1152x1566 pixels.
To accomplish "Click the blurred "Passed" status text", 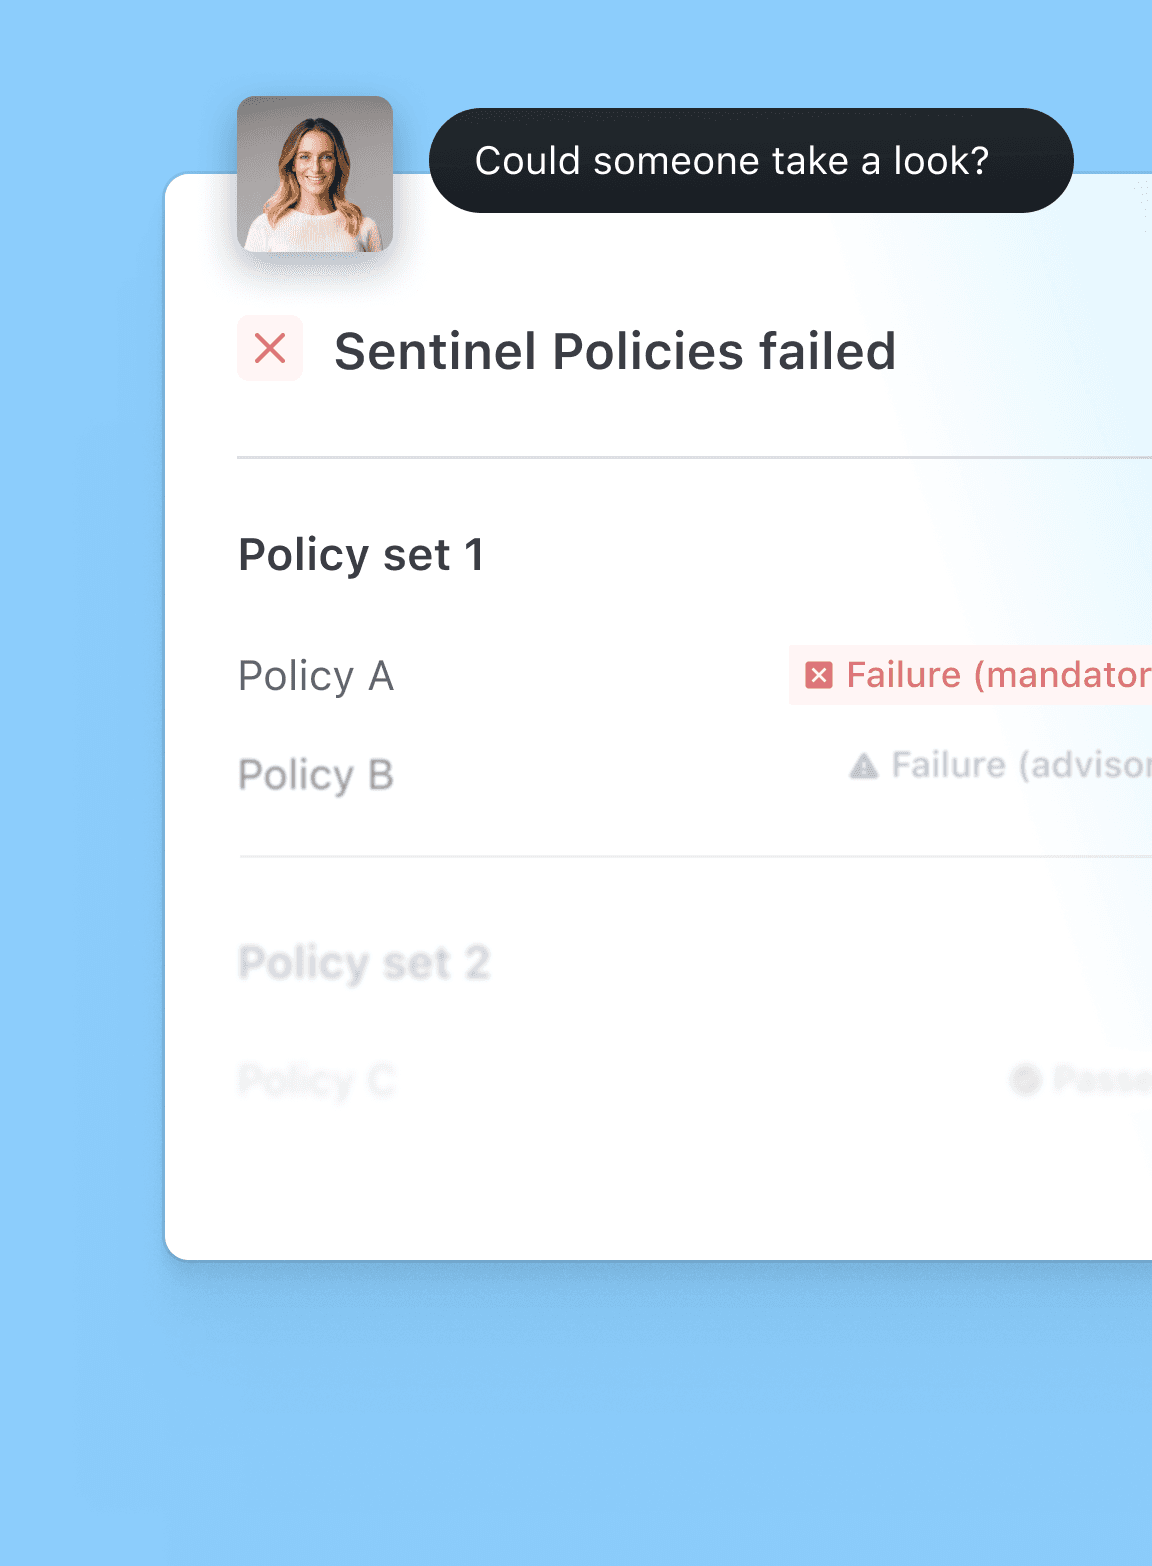I will click(1102, 1080).
